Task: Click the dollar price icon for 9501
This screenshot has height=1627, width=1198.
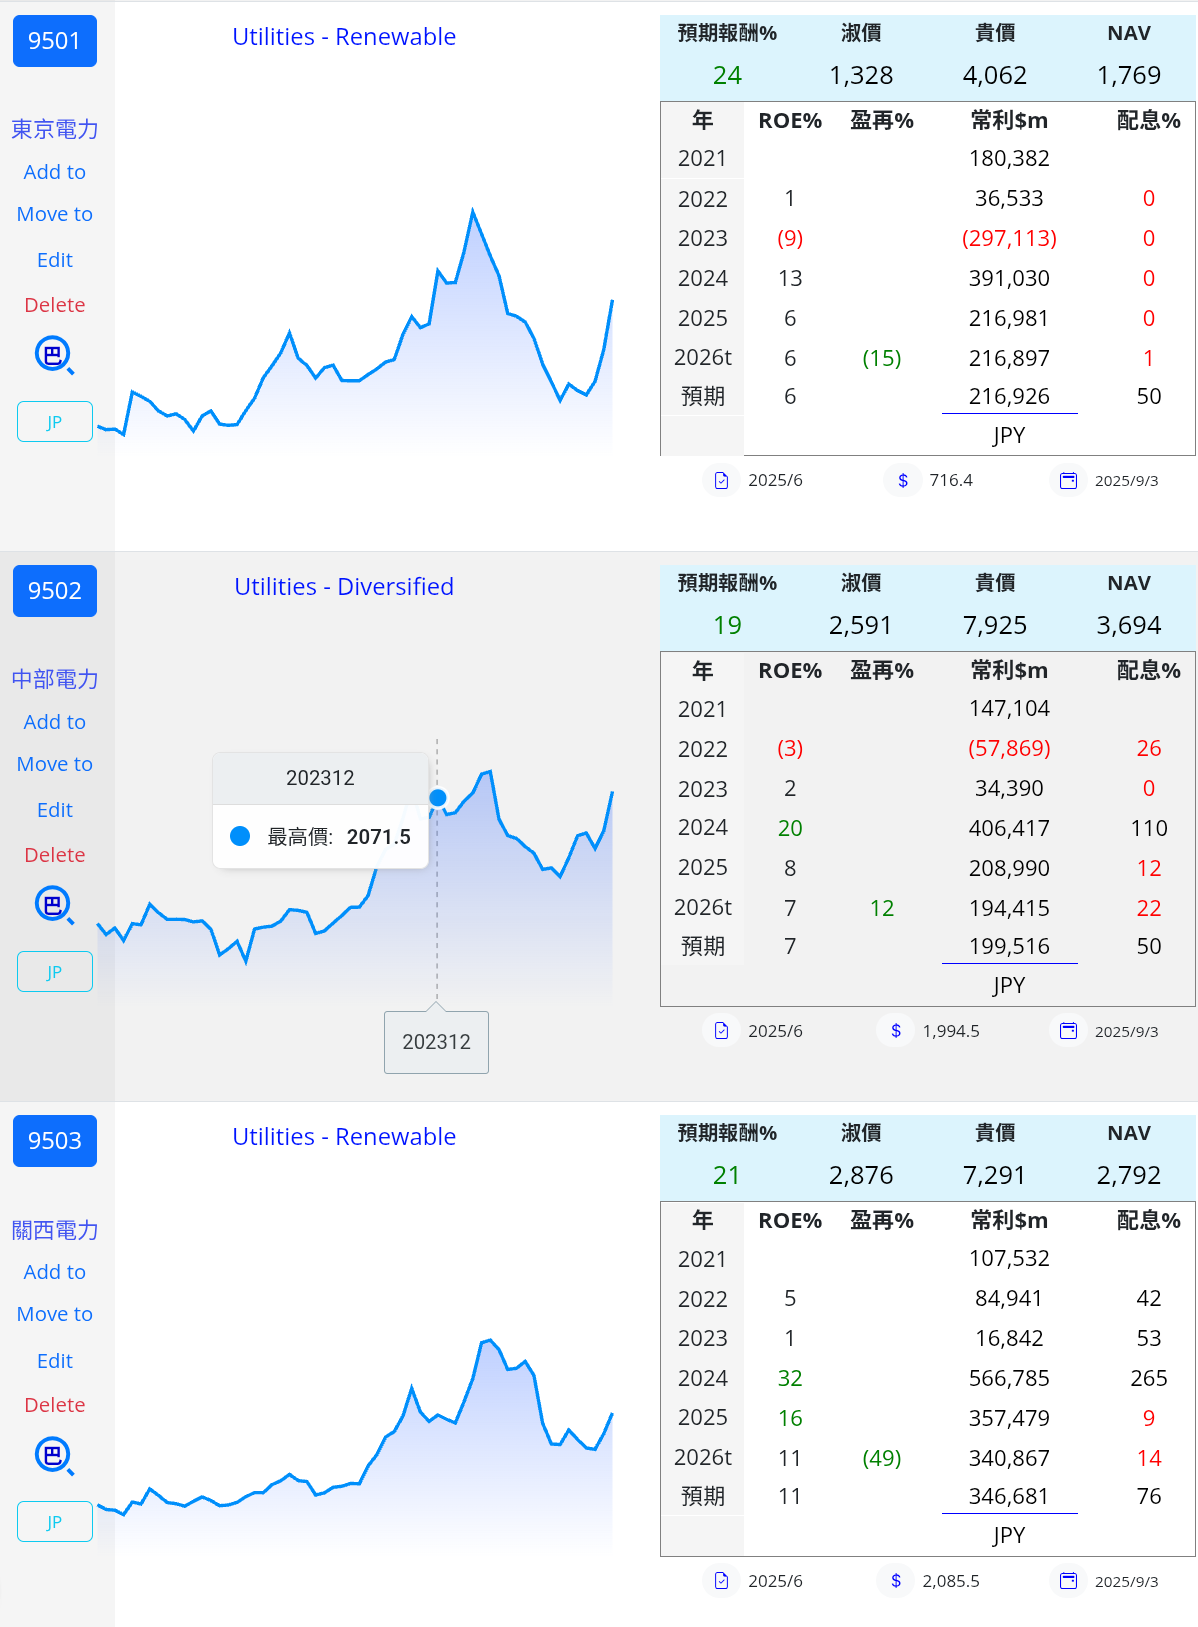Action: (x=903, y=480)
